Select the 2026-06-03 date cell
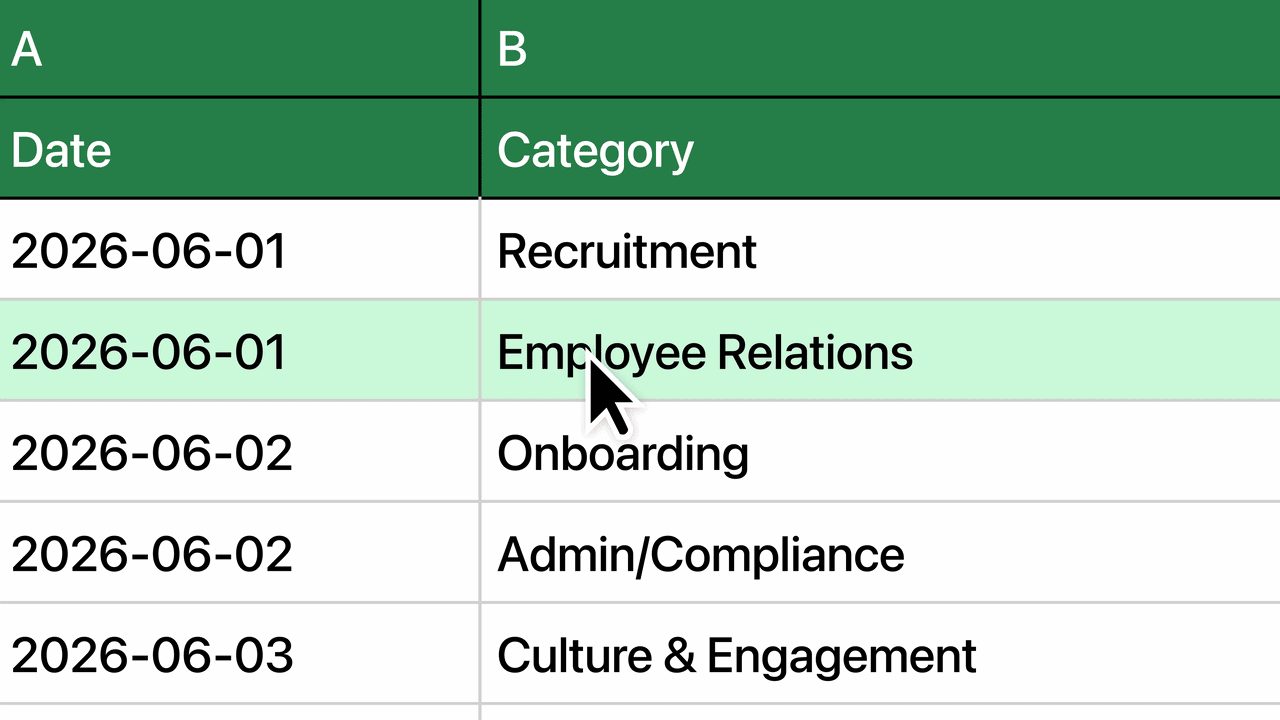 click(239, 653)
